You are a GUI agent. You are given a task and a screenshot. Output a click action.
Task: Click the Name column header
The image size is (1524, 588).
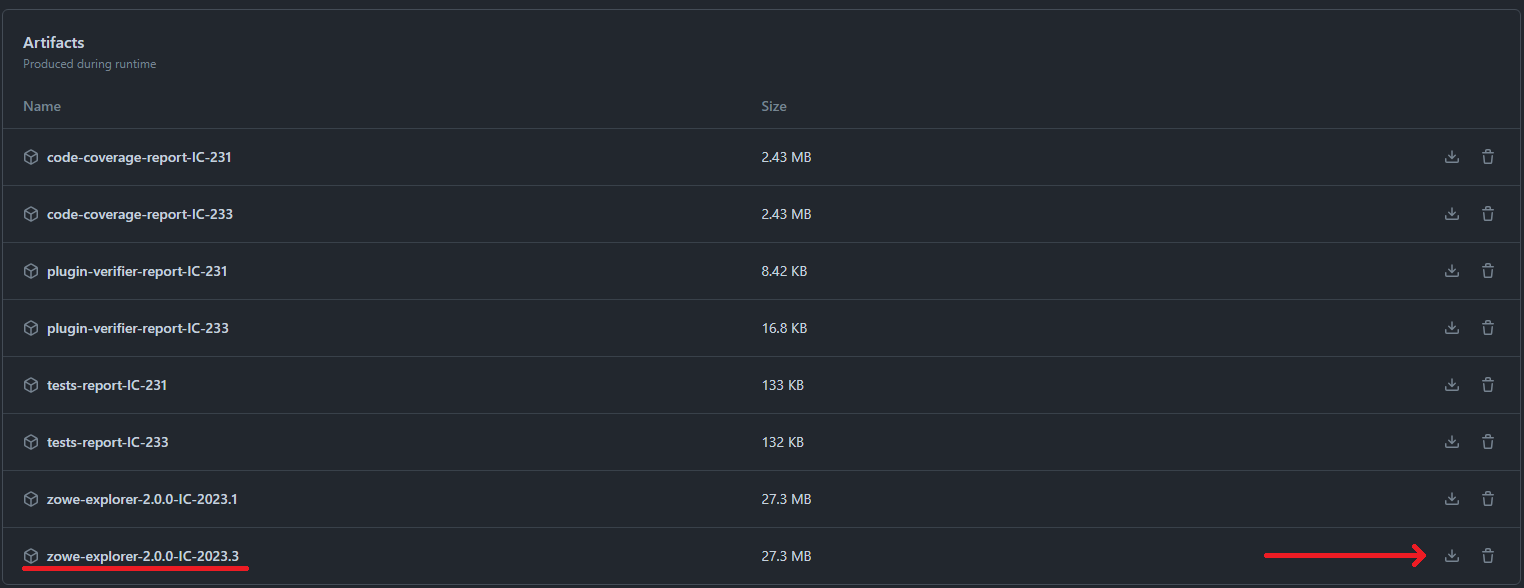pyautogui.click(x=42, y=106)
